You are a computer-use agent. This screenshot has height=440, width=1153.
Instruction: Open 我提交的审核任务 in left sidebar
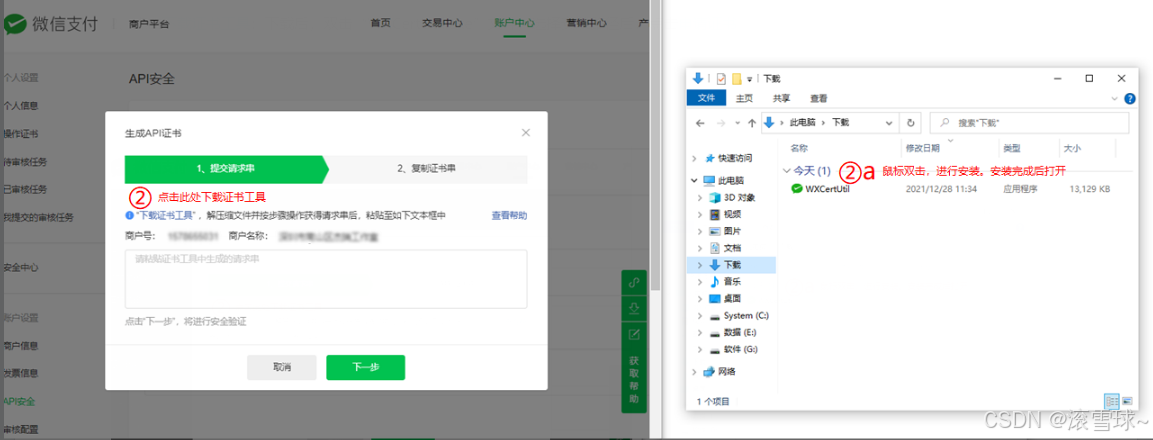click(x=38, y=218)
